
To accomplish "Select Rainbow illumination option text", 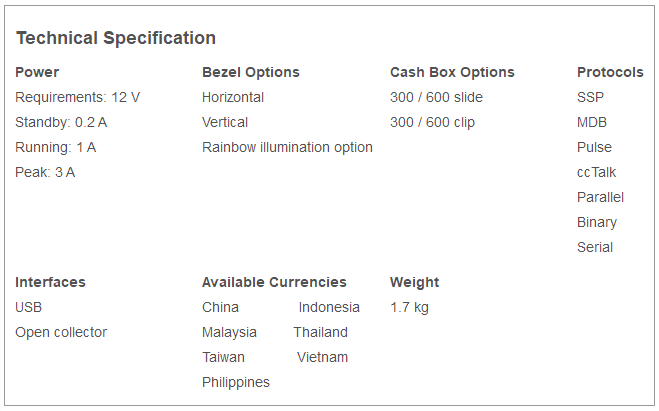I will [287, 148].
